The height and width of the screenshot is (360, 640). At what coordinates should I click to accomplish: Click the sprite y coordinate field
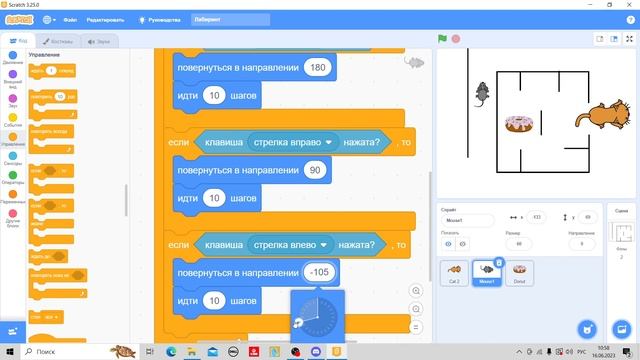click(x=587, y=218)
